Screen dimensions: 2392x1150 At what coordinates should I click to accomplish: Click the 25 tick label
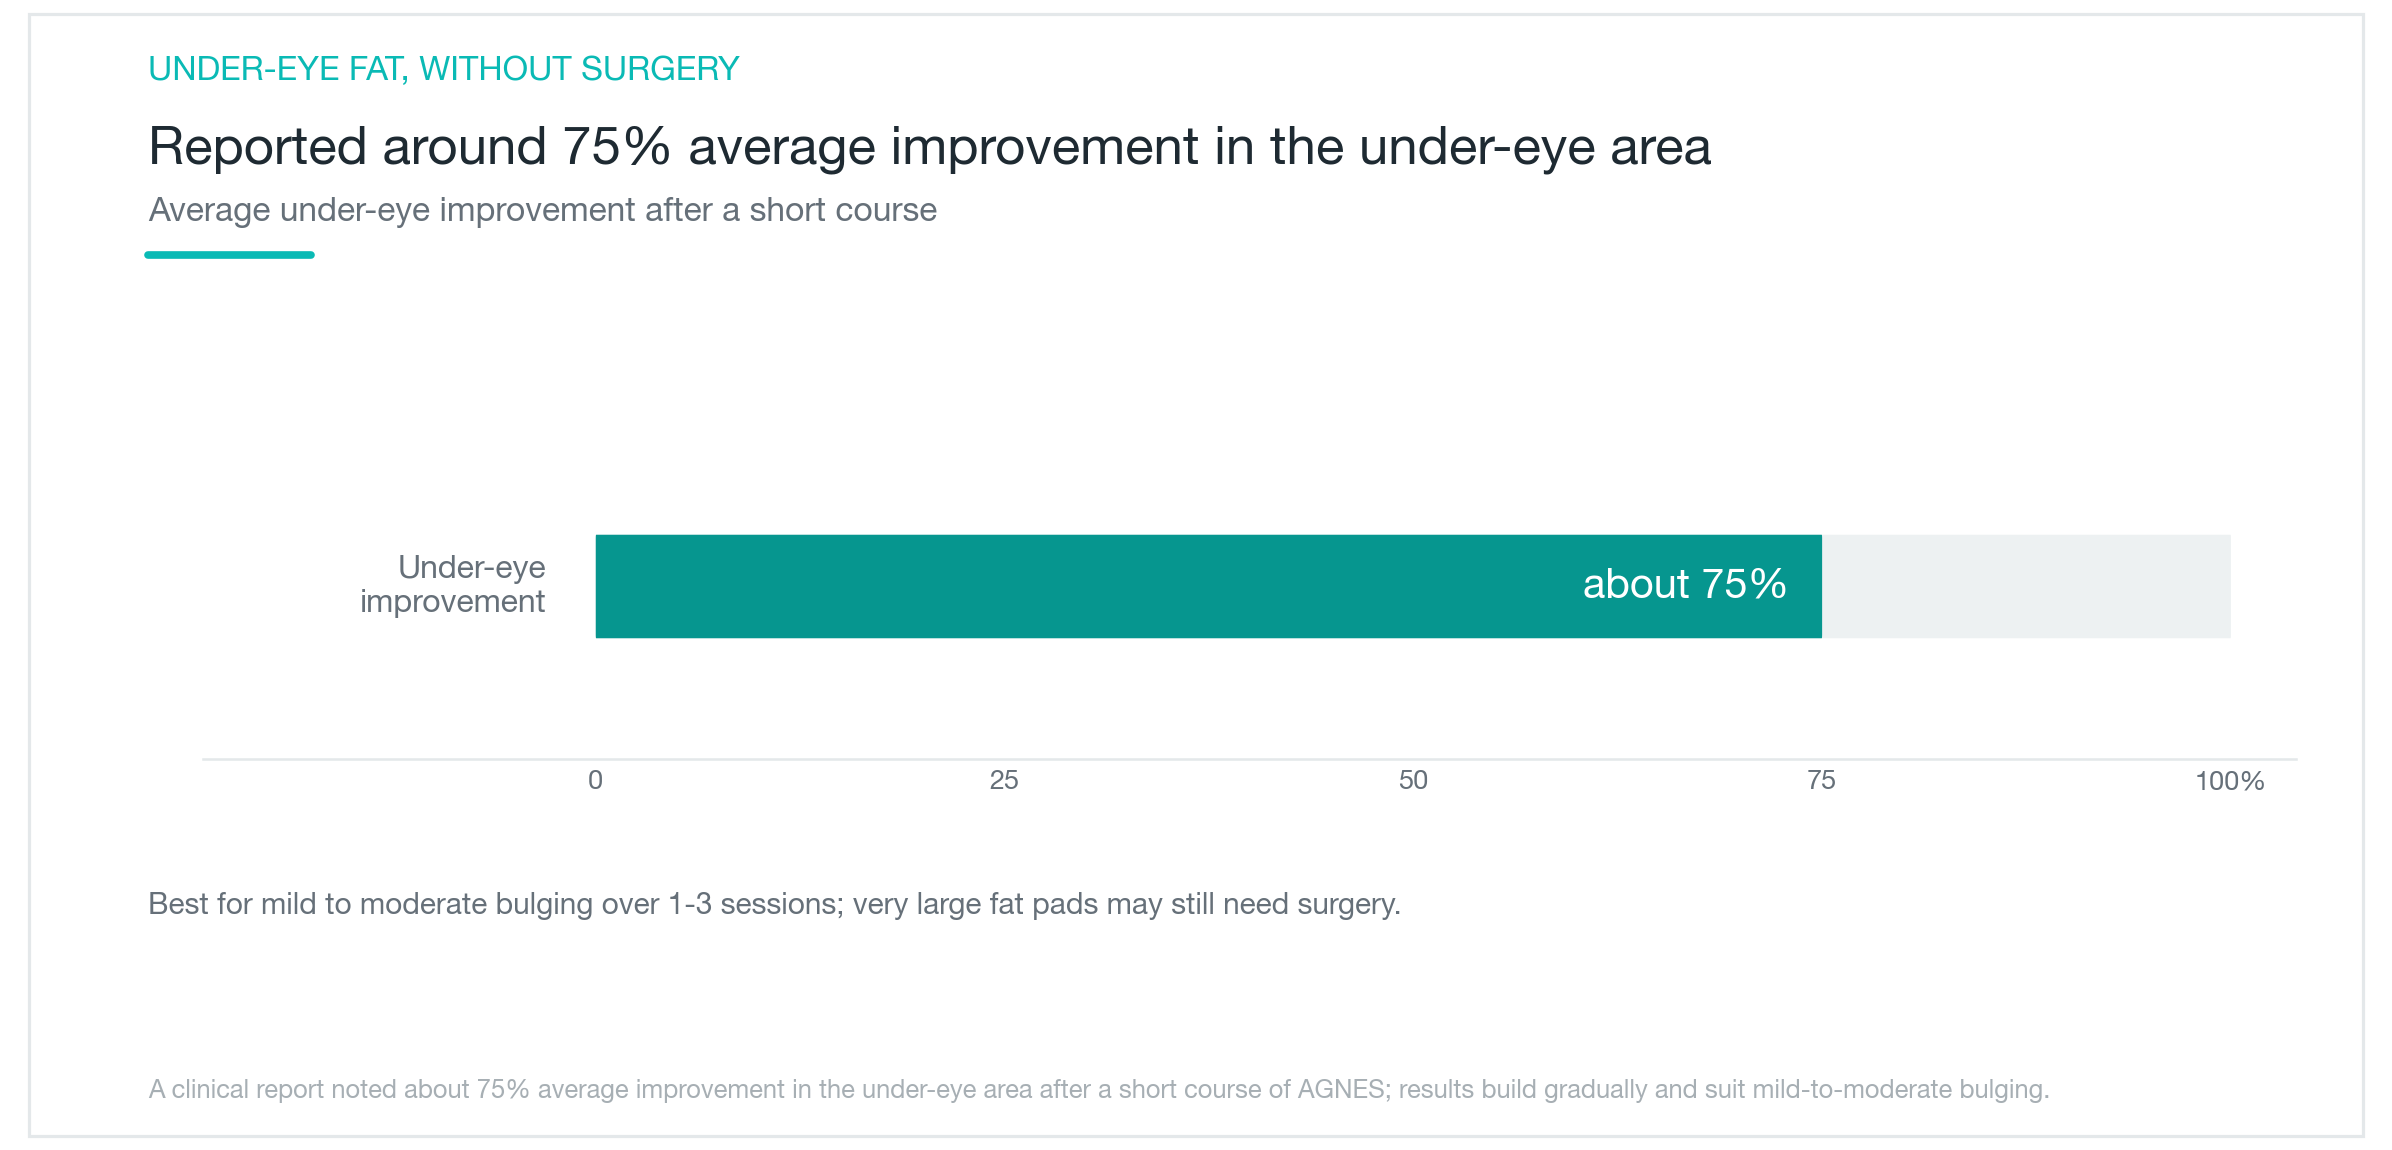pos(1004,780)
